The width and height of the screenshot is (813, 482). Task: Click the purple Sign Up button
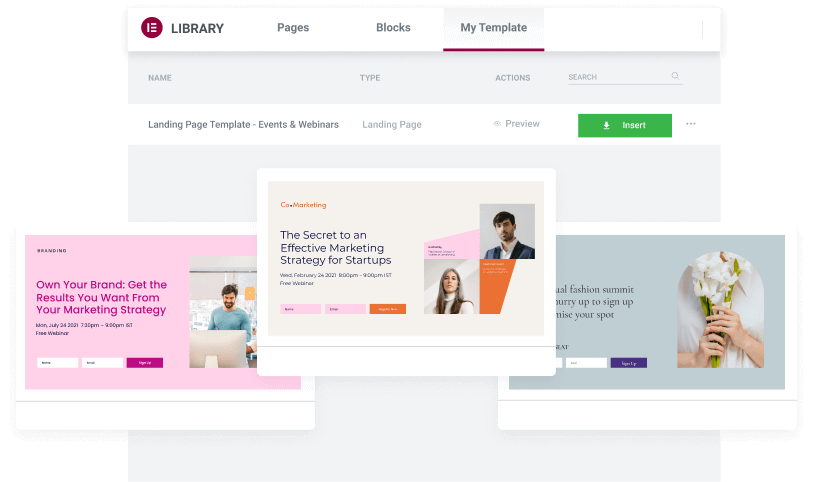point(628,362)
